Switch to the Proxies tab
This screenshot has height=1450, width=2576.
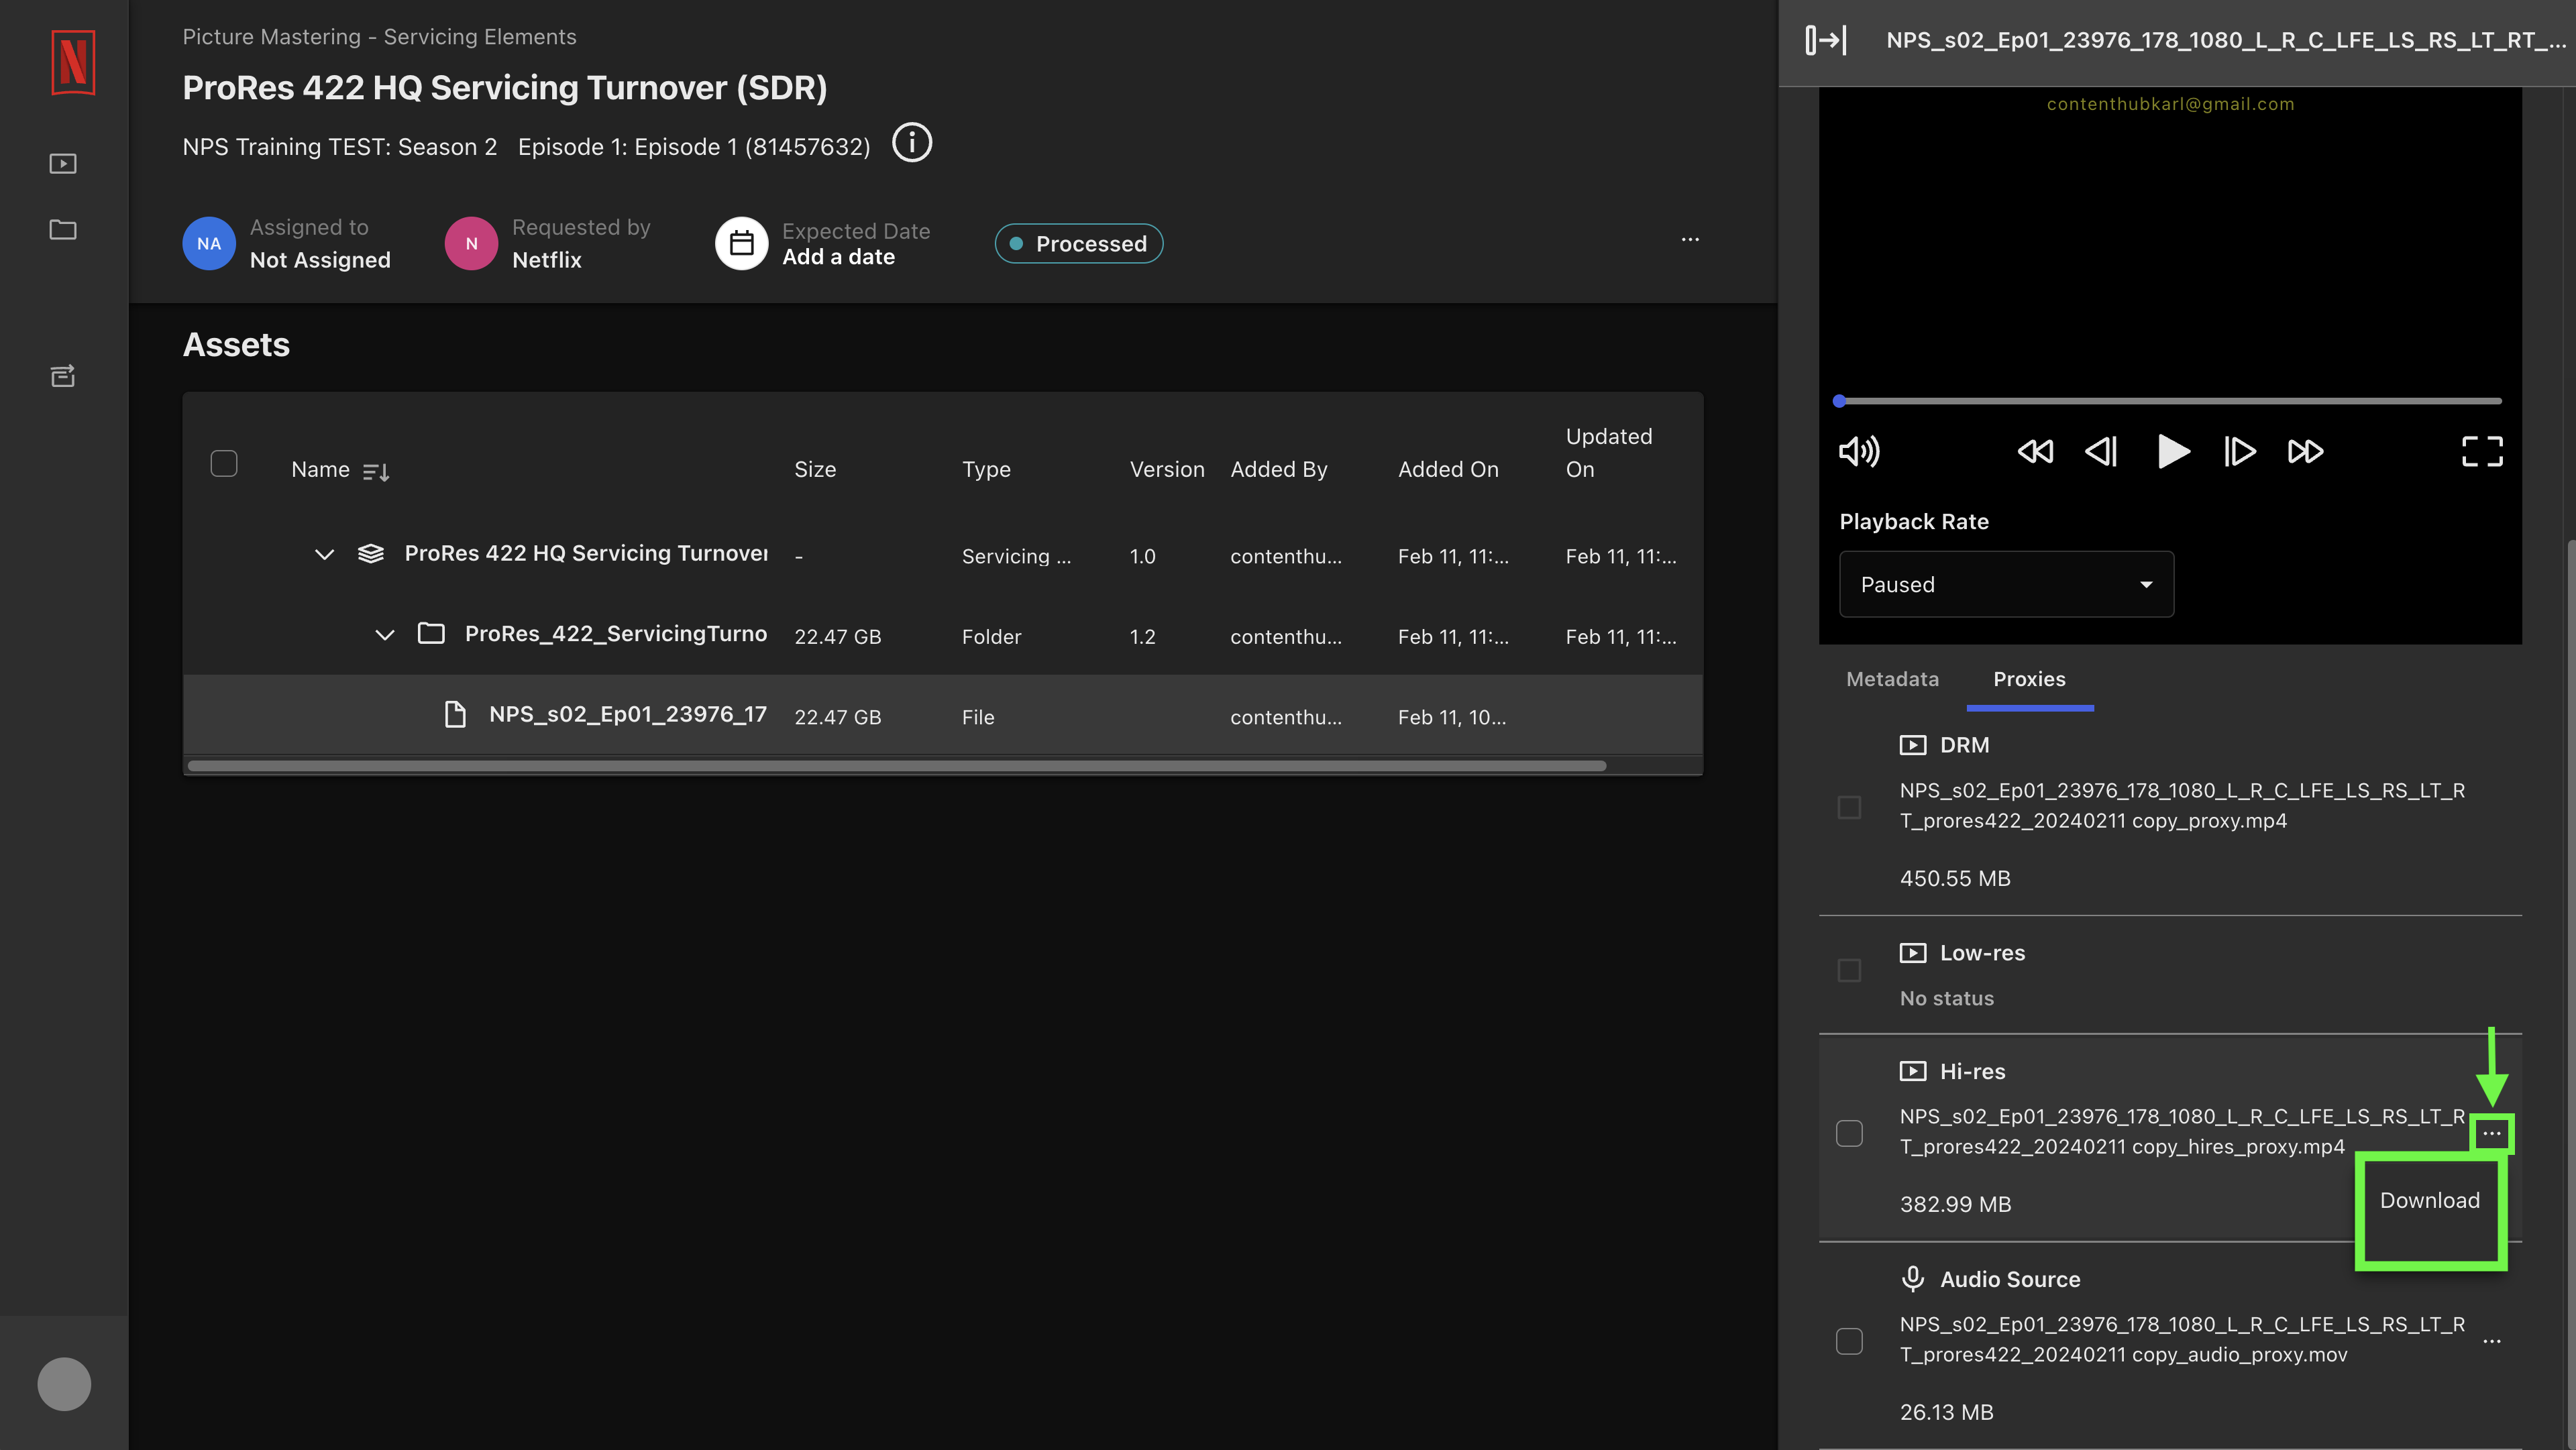click(x=2029, y=679)
